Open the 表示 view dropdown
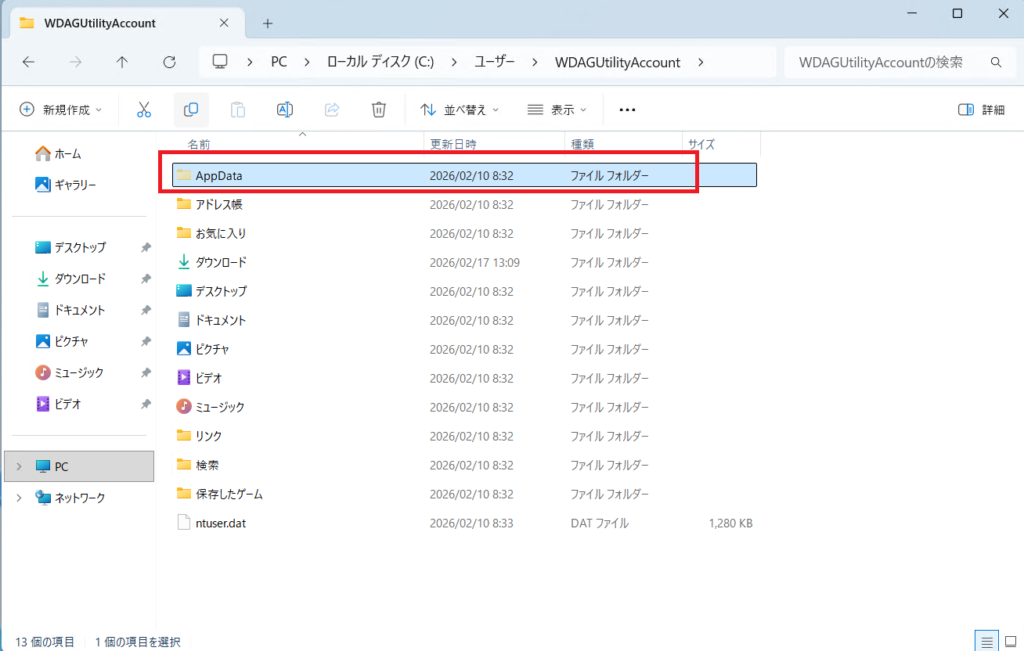1024x651 pixels. click(x=557, y=109)
